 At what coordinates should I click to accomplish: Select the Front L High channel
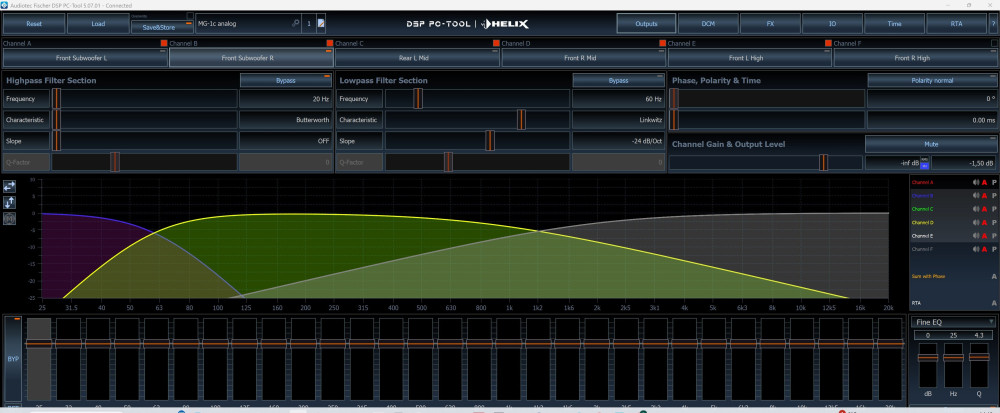(749, 57)
